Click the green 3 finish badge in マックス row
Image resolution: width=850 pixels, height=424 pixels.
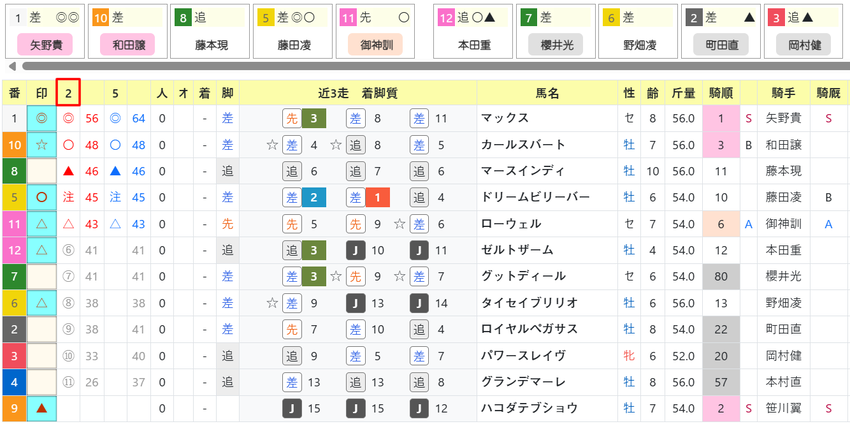[314, 118]
